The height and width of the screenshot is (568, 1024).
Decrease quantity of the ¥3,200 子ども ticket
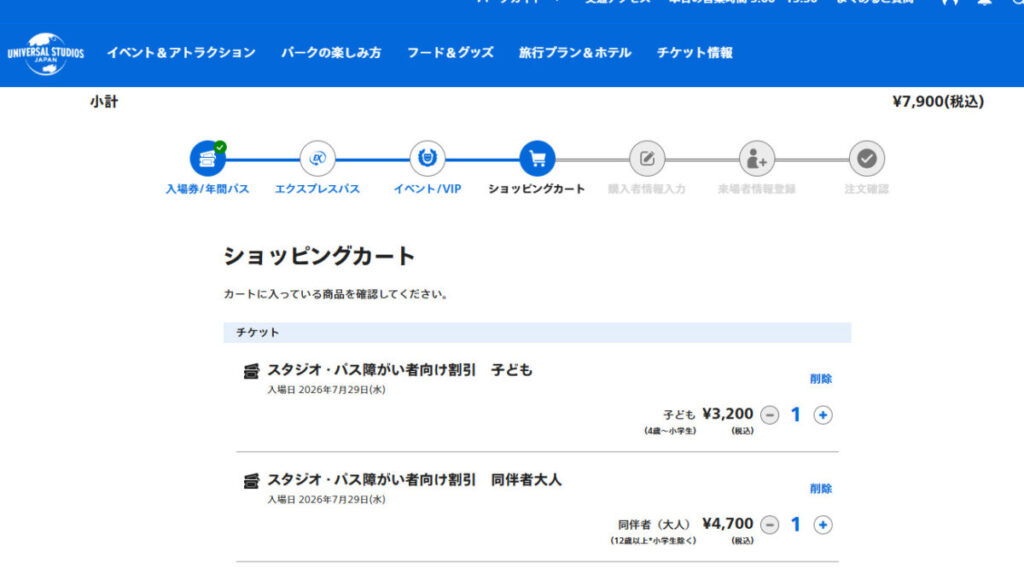tap(769, 415)
